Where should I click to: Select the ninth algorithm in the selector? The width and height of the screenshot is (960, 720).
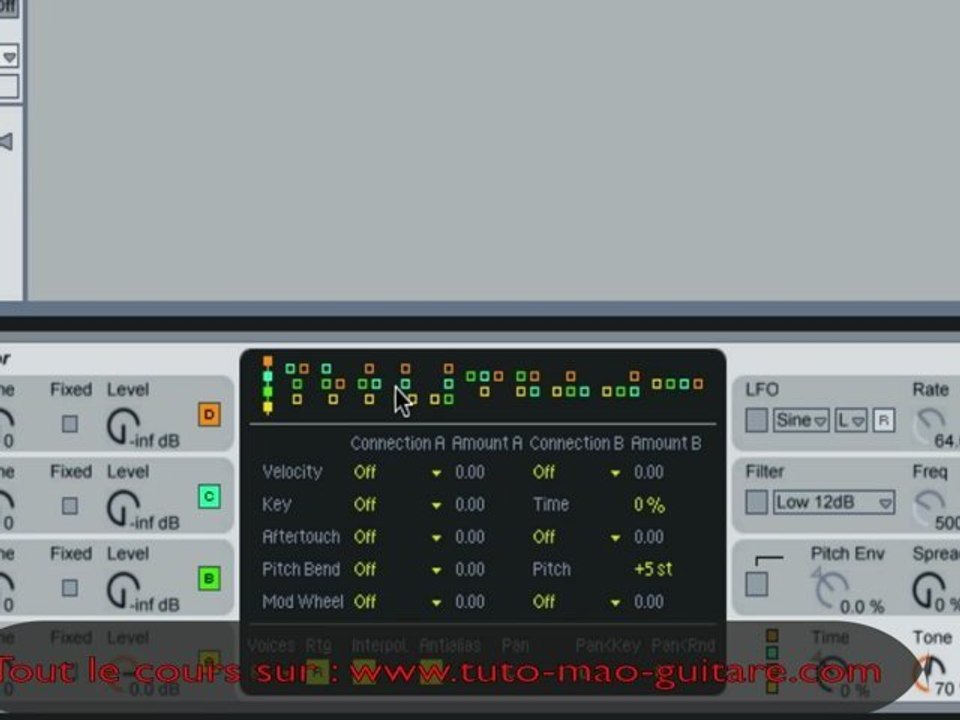pos(571,384)
